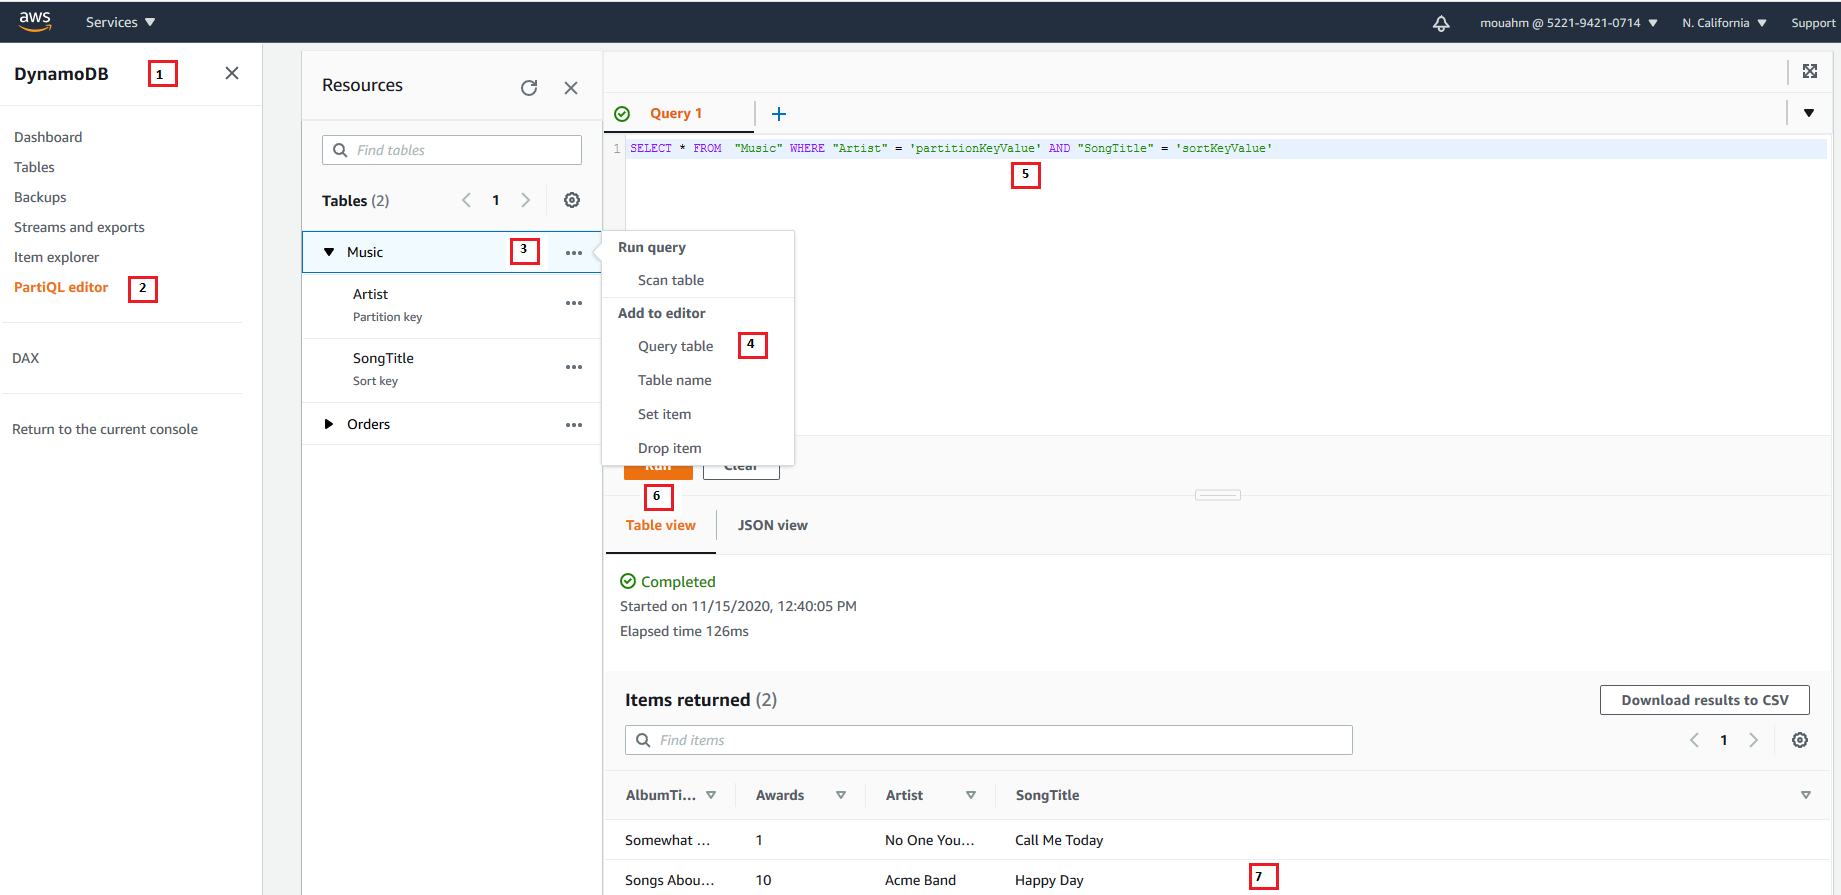This screenshot has width=1841, height=895.
Task: Choose Scan table menu option
Action: point(670,280)
